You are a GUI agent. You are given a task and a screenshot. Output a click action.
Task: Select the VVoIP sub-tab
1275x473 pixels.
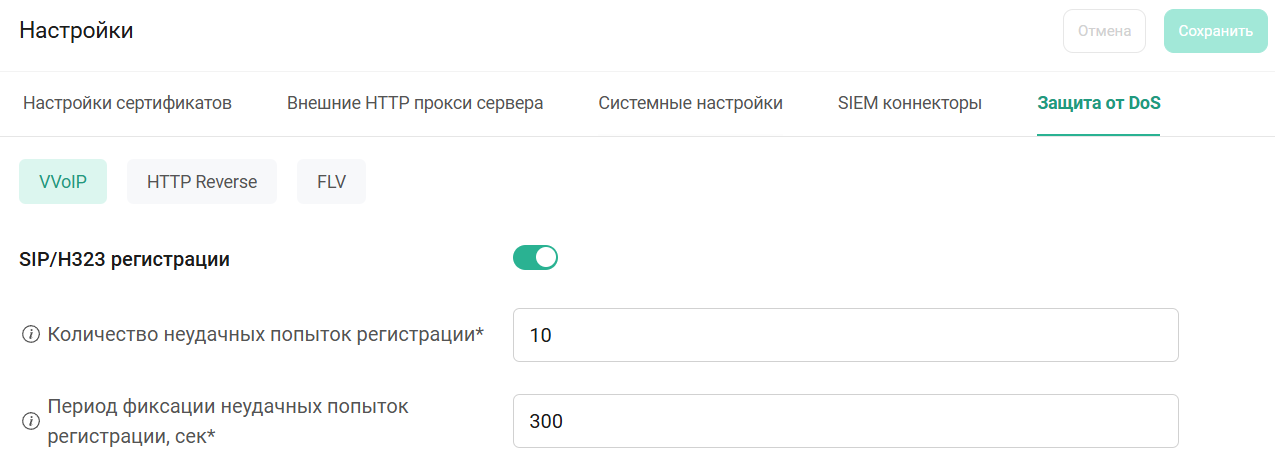click(x=63, y=182)
